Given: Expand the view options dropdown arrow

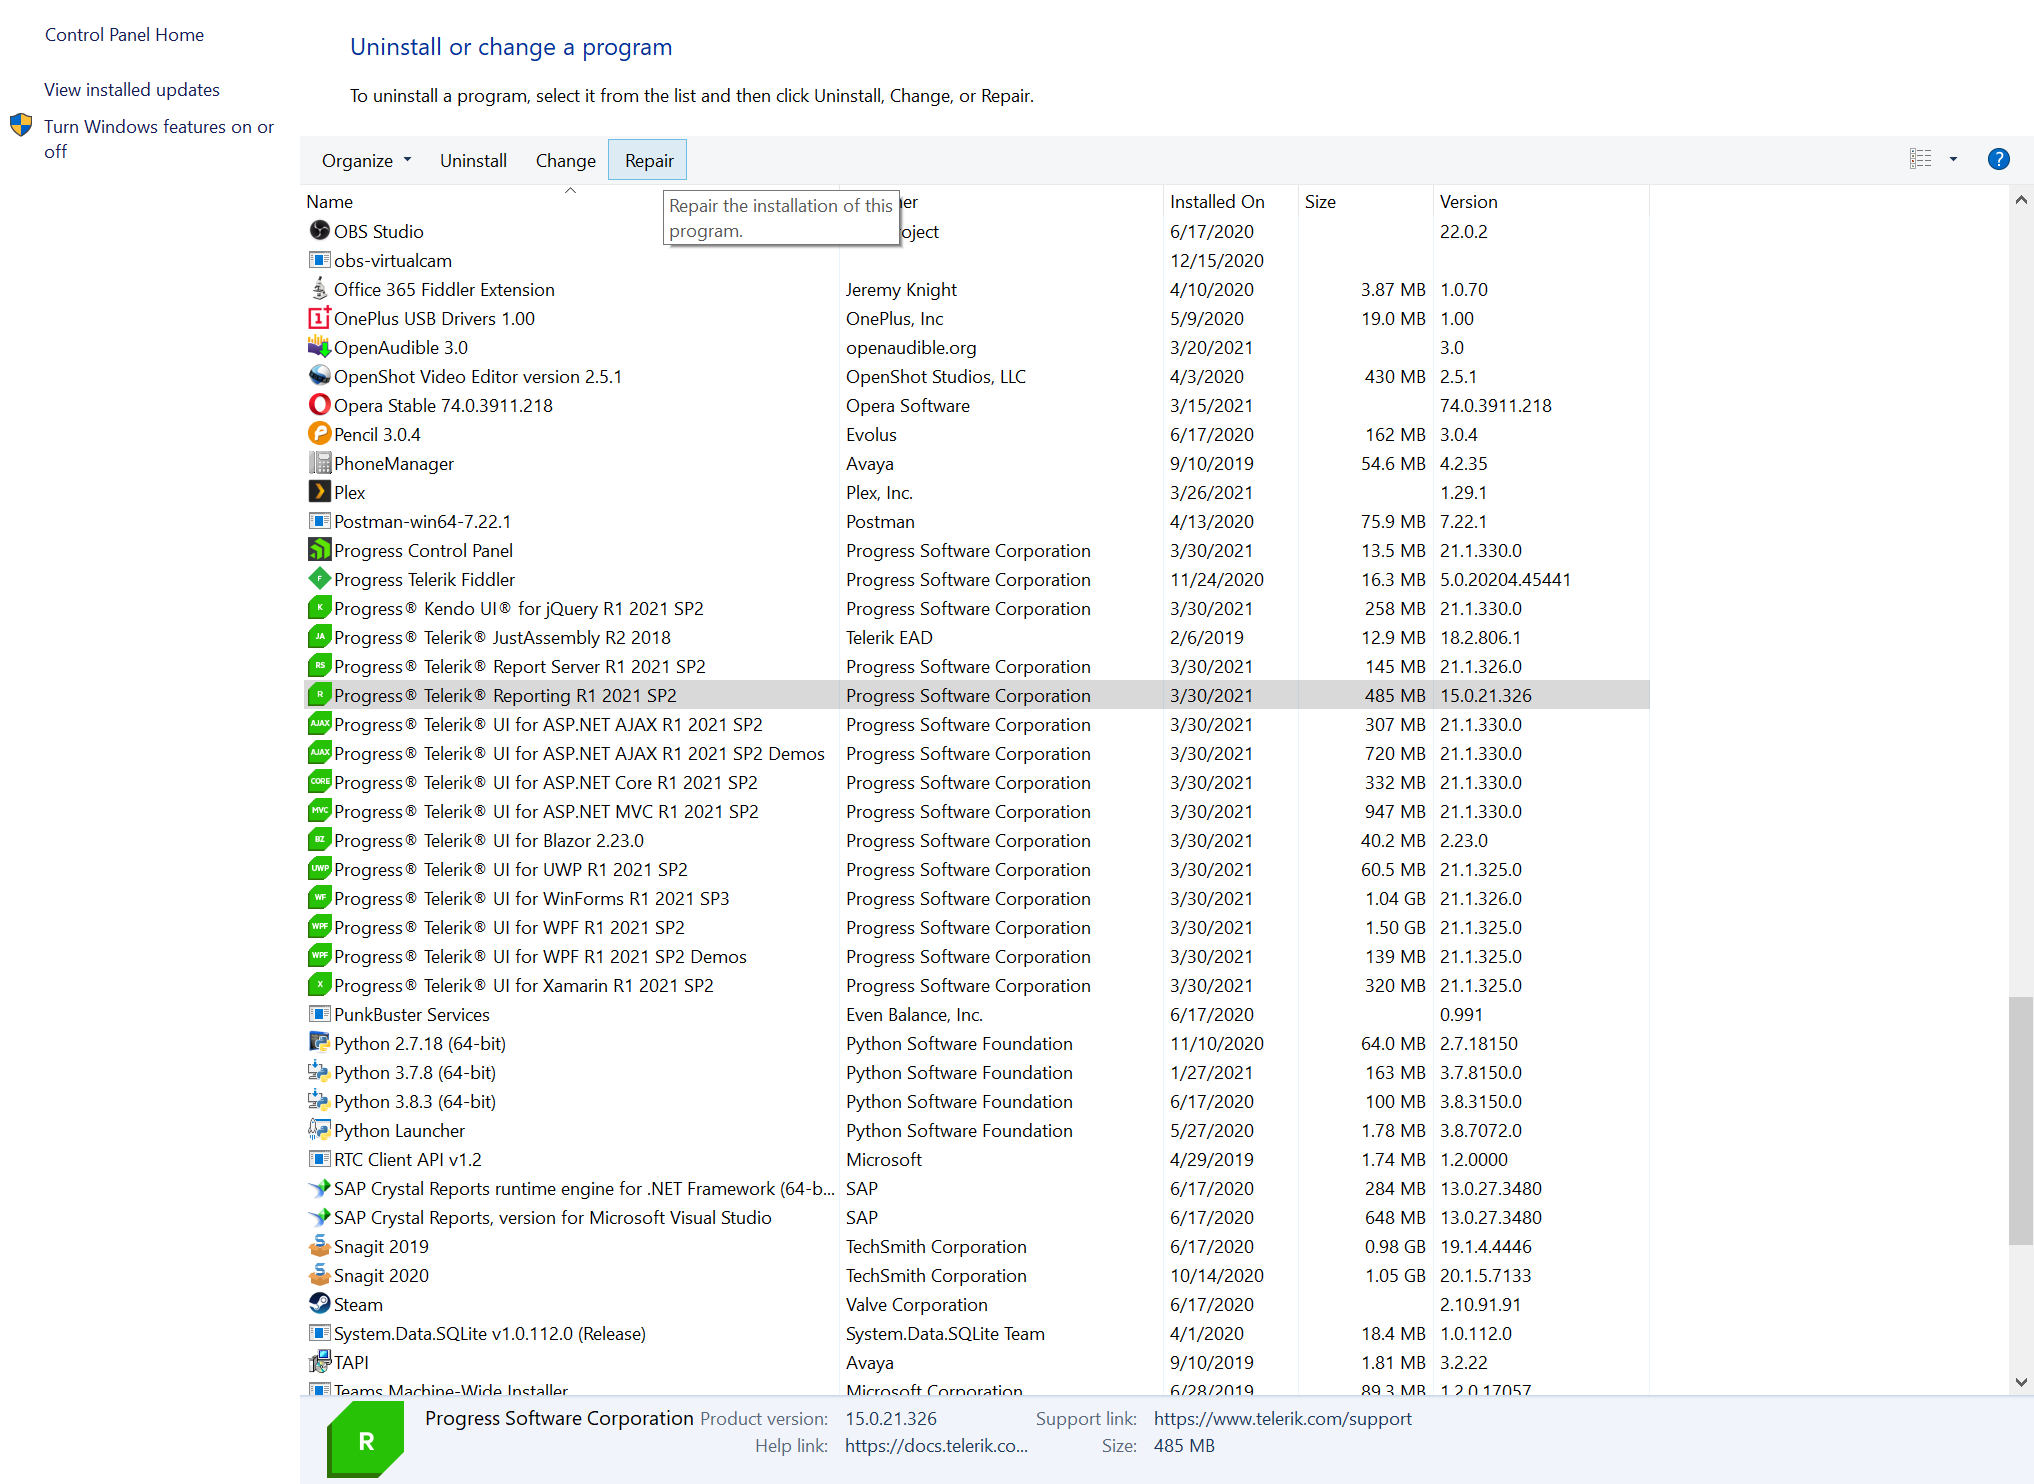Looking at the screenshot, I should [x=1953, y=160].
